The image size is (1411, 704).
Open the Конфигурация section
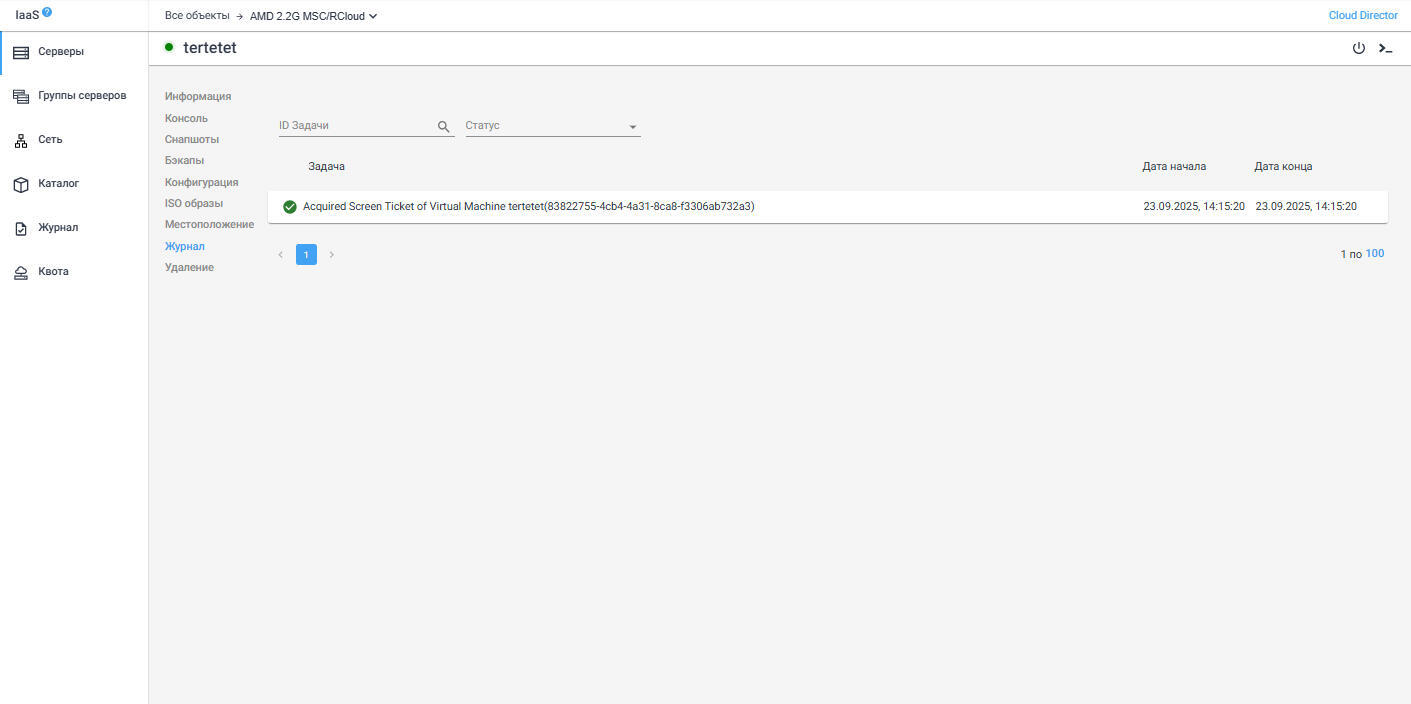coord(201,182)
